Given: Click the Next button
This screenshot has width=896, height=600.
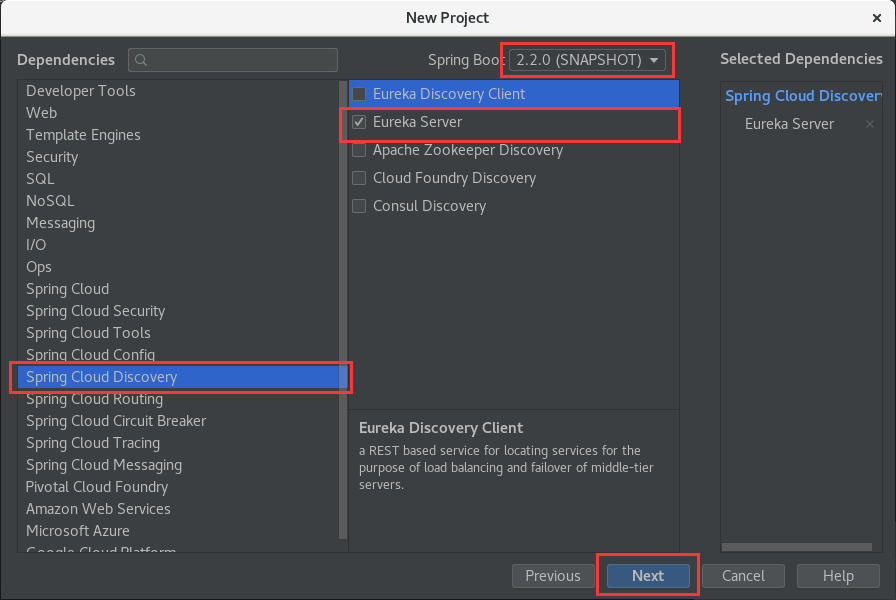Looking at the screenshot, I should pyautogui.click(x=648, y=576).
